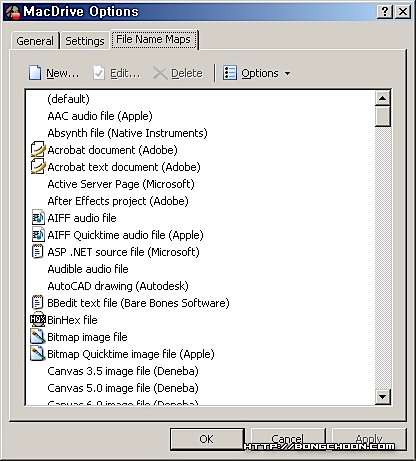The height and width of the screenshot is (461, 416).
Task: Select ASP .NET source file (Microsoft) text
Action: click(123, 252)
